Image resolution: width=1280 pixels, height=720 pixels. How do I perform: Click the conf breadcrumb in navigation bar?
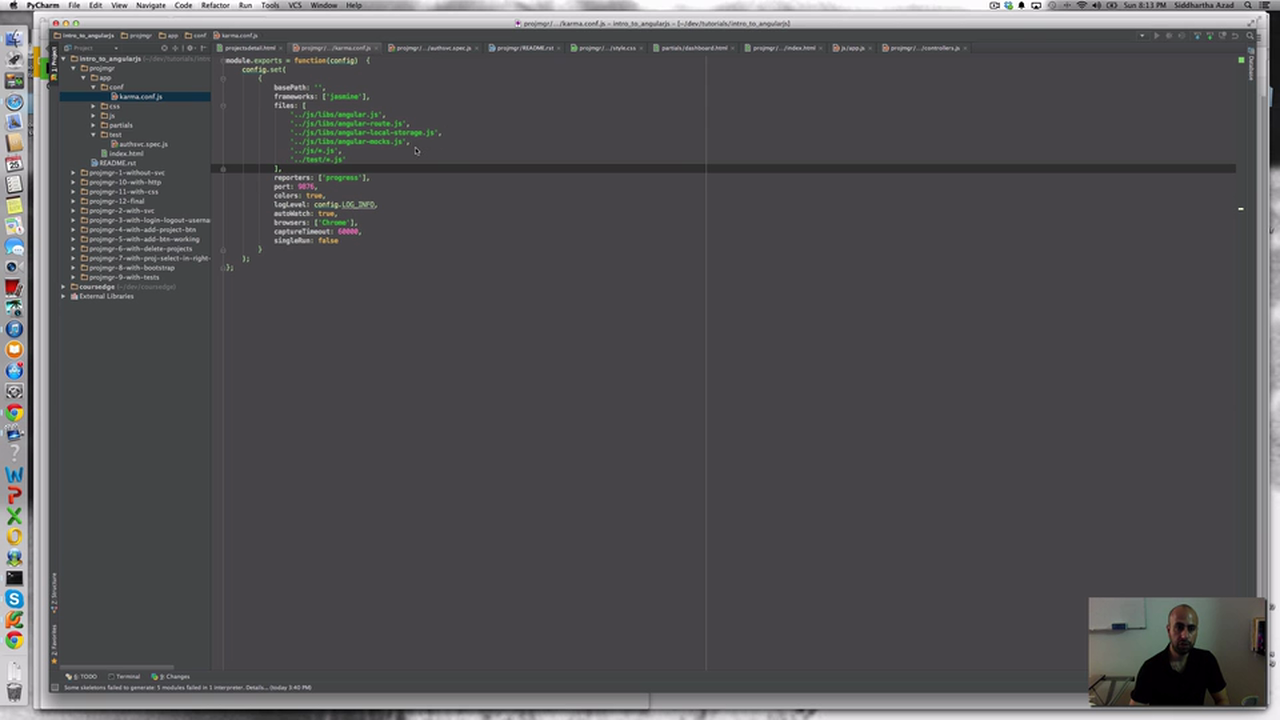pyautogui.click(x=197, y=35)
